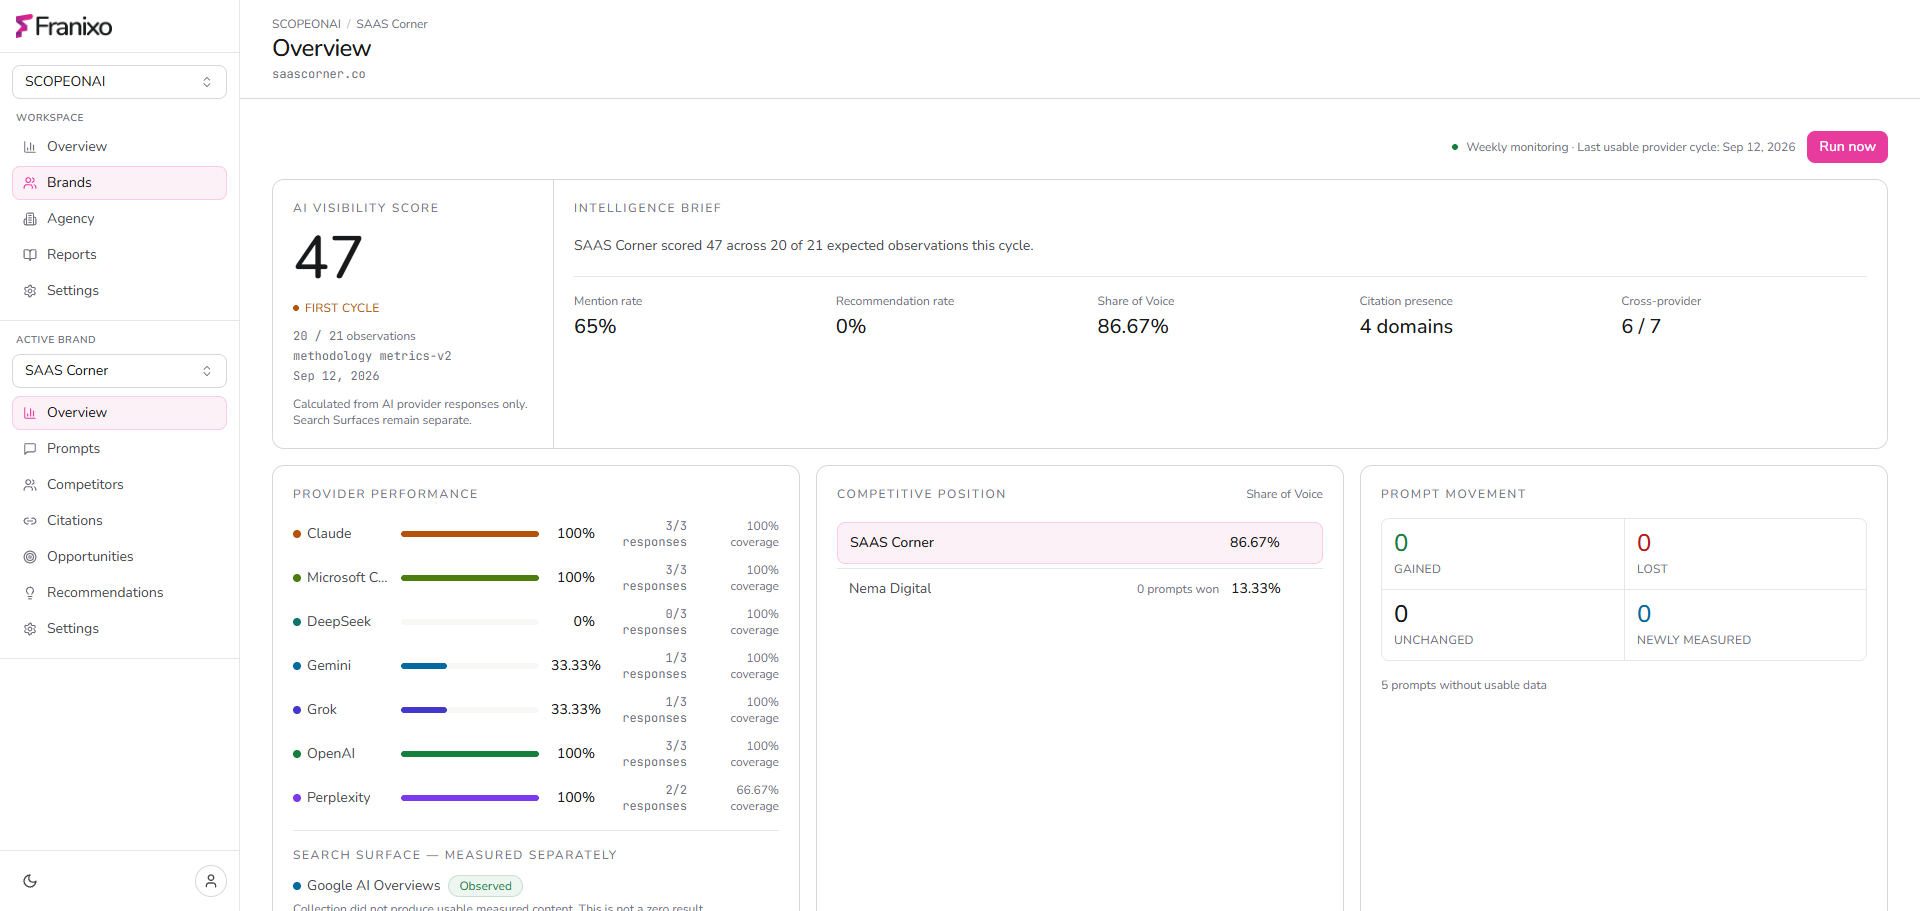The width and height of the screenshot is (1920, 911).
Task: Click the UNCHANGED prompt movement card
Action: coord(1503,625)
